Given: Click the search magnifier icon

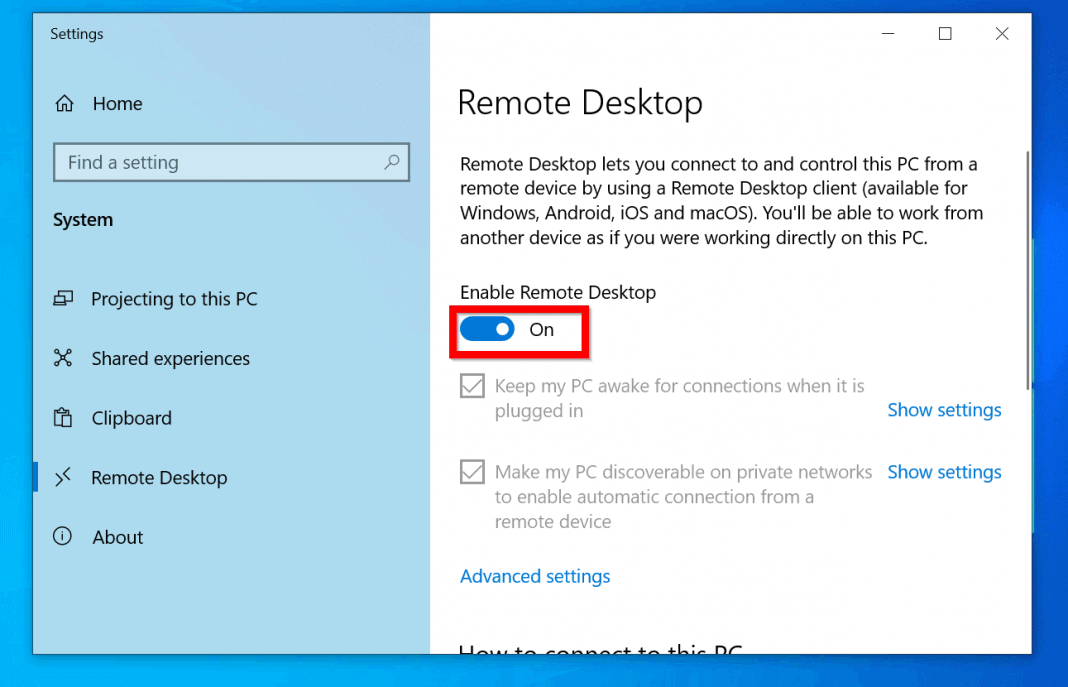Looking at the screenshot, I should tap(392, 162).
